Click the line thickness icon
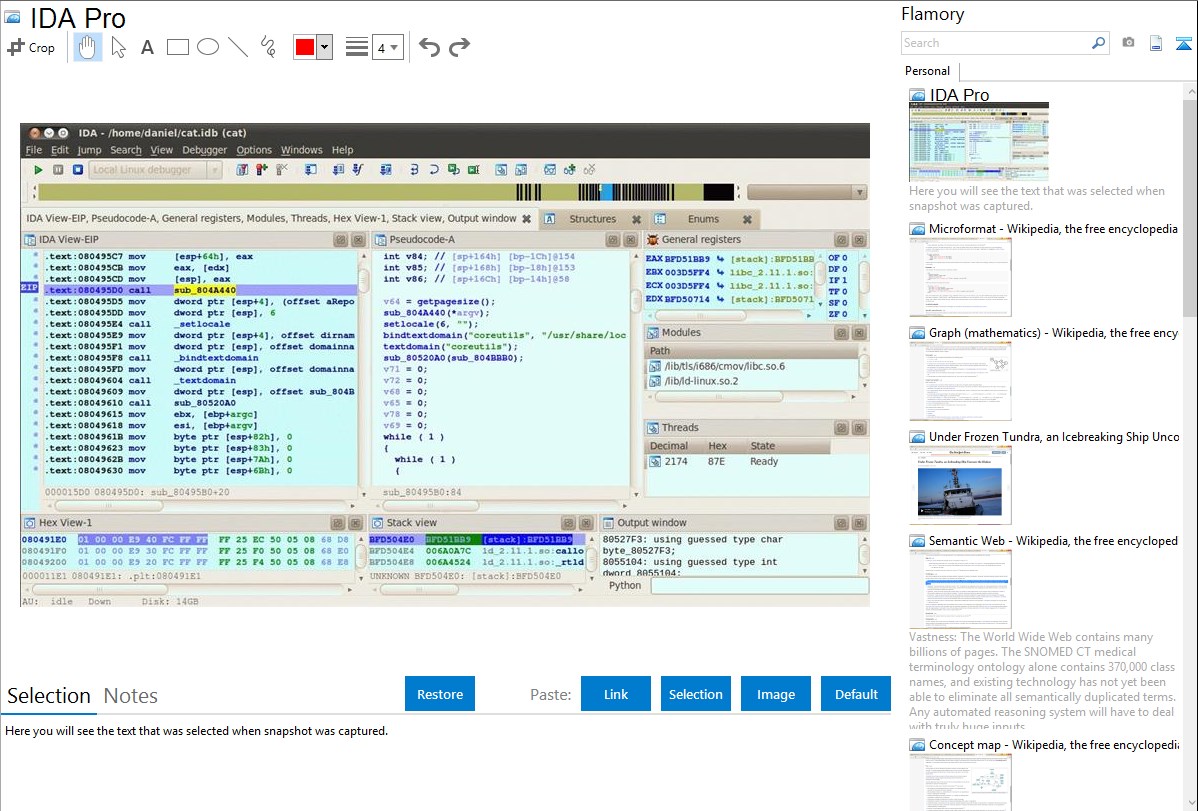This screenshot has width=1198, height=811. click(357, 47)
